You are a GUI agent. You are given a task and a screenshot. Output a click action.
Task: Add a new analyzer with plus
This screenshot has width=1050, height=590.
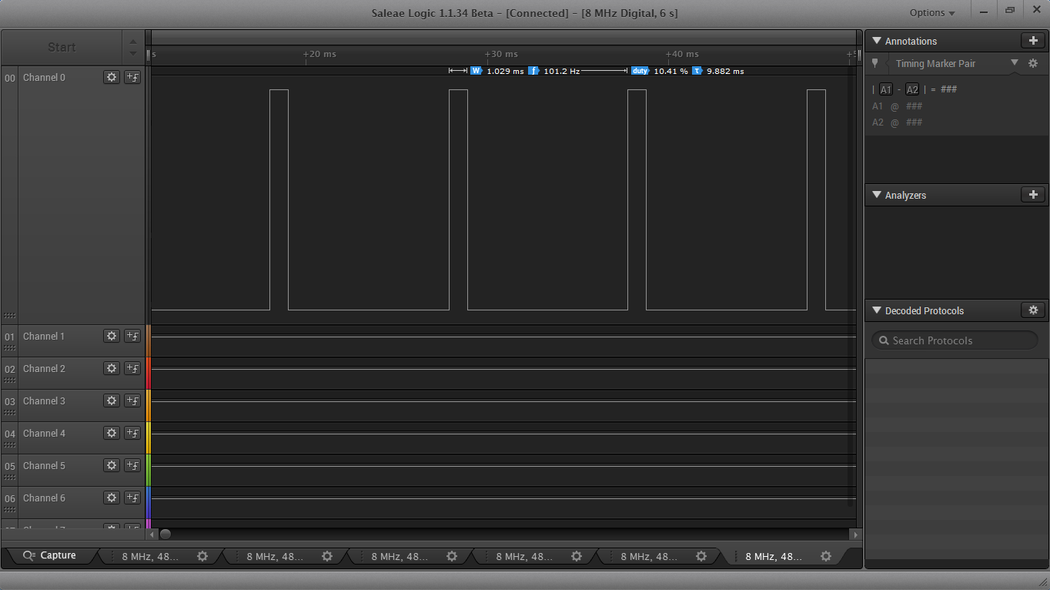[1033, 195]
